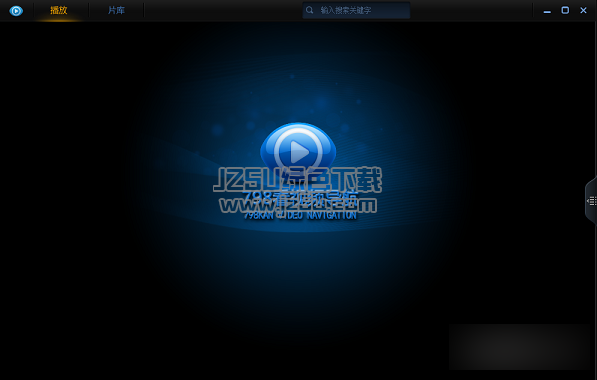
Task: Click the player logo icon in top-left
Action: 16,11
